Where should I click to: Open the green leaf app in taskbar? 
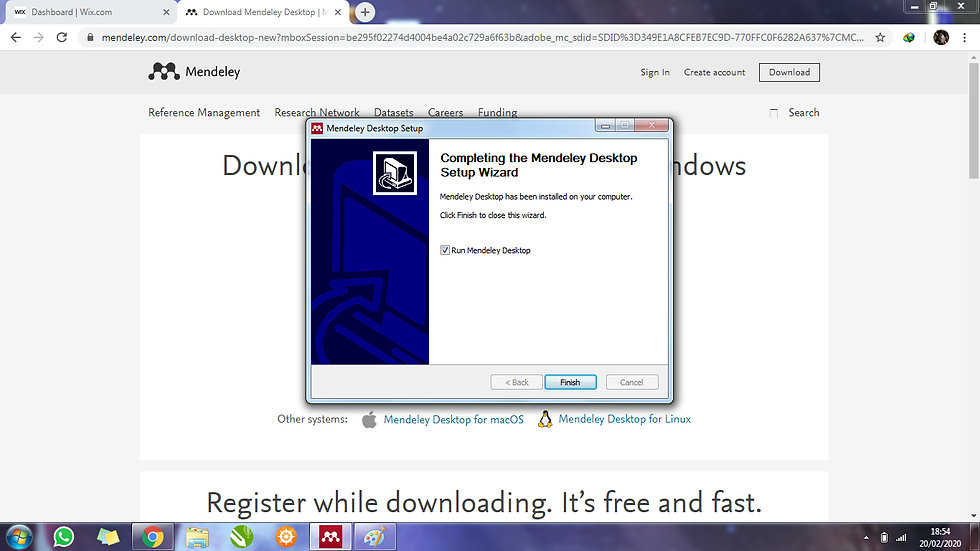click(x=241, y=537)
